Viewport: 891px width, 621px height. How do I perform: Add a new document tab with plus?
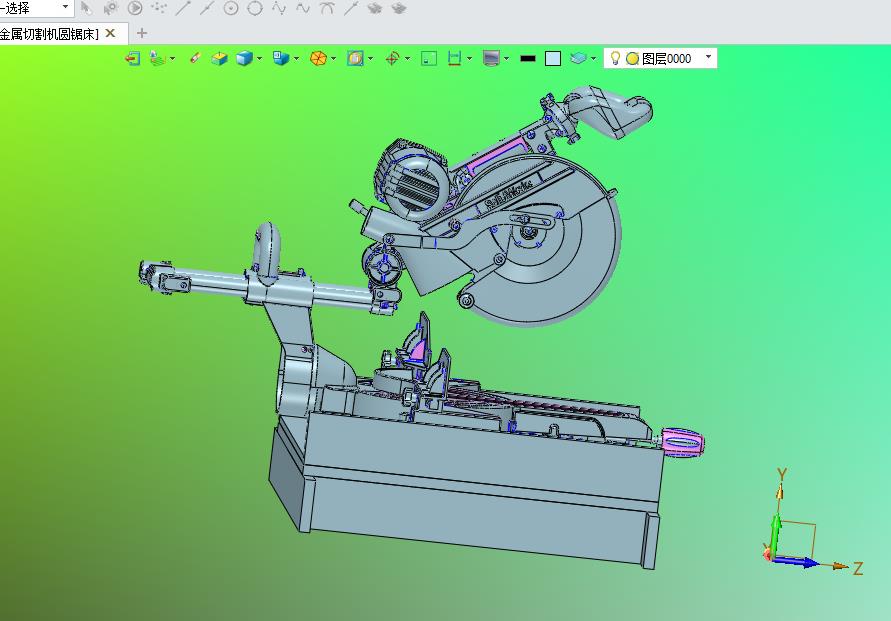click(x=142, y=34)
